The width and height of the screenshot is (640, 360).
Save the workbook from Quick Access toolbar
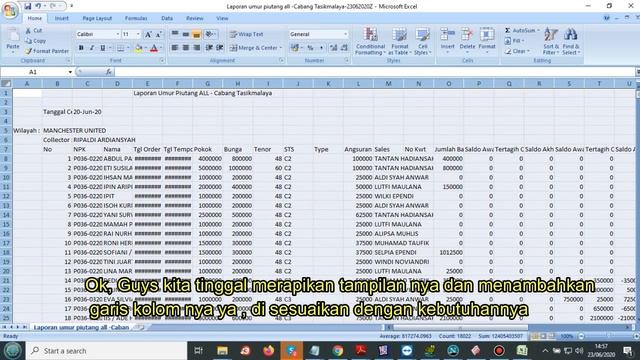point(28,6)
